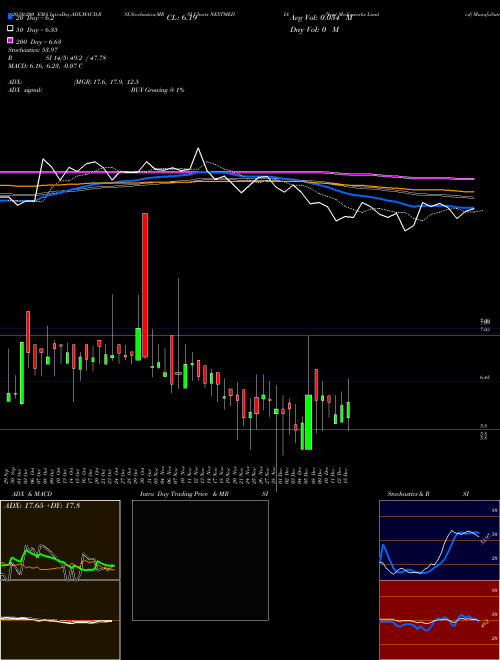The image size is (500, 660).
Task: Open the ADX indicator chart thumbnail
Action: pos(60,540)
